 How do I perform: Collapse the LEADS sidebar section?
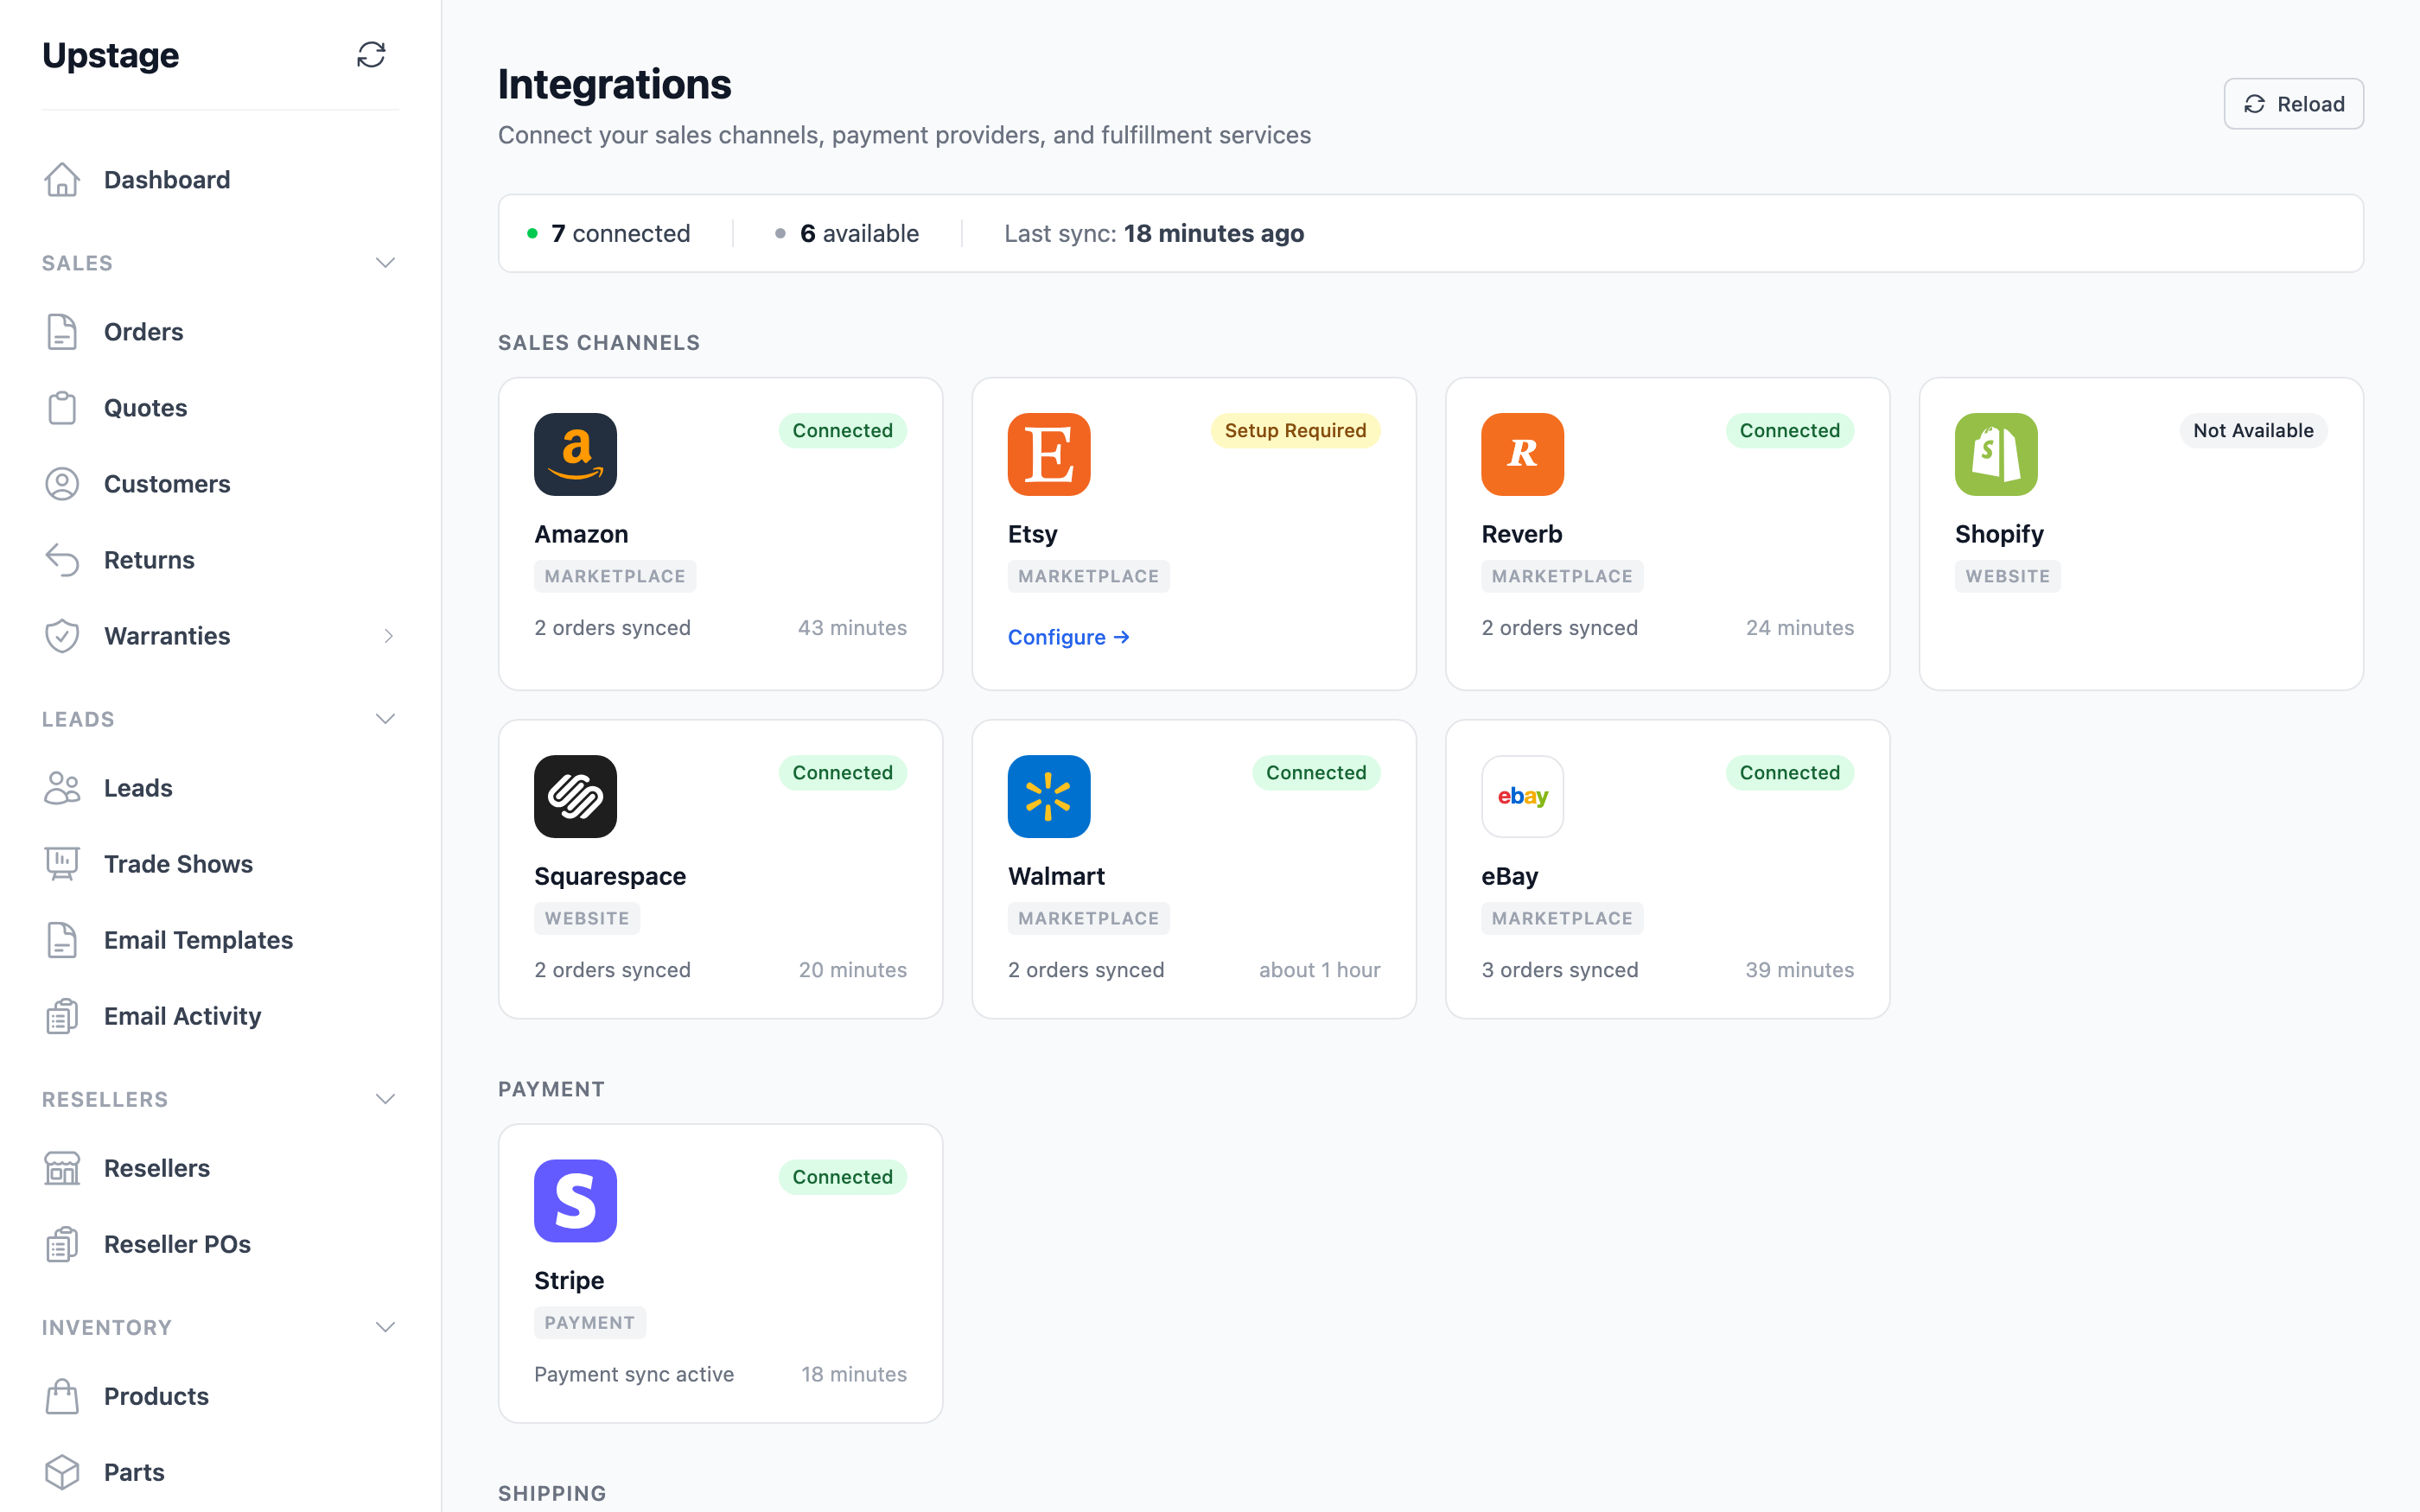tap(385, 719)
